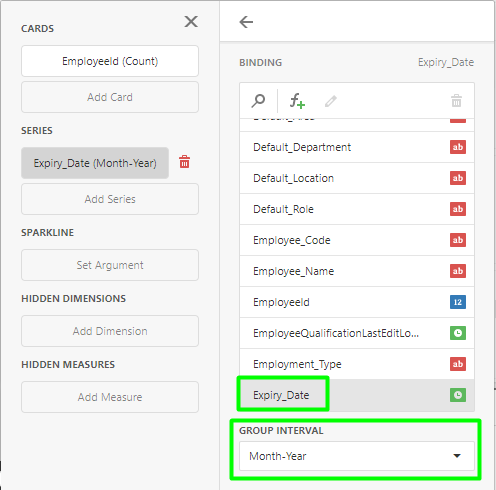Image resolution: width=496 pixels, height=490 pixels.
Task: Click Add Measure under Hidden Measures
Action: (110, 397)
